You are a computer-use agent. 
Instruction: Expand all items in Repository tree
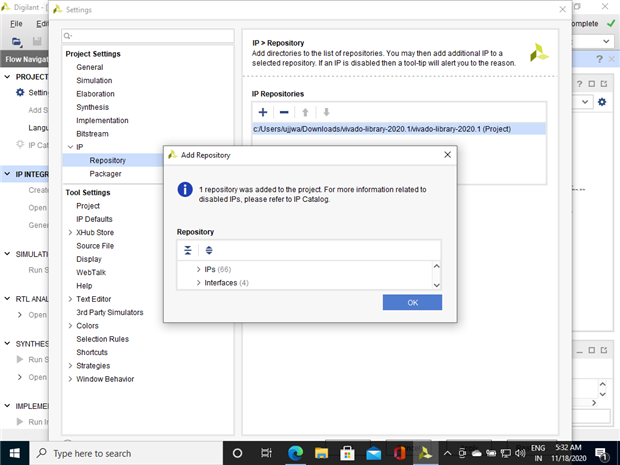[x=209, y=250]
